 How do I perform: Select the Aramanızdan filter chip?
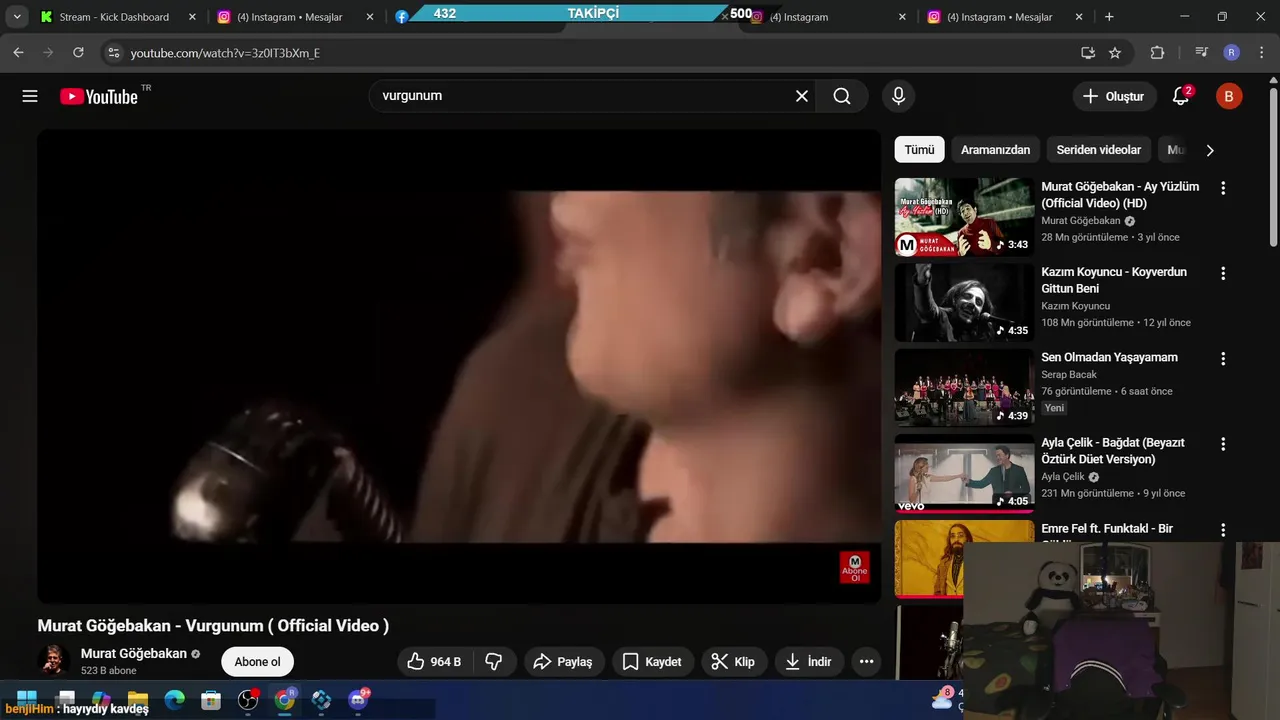995,150
